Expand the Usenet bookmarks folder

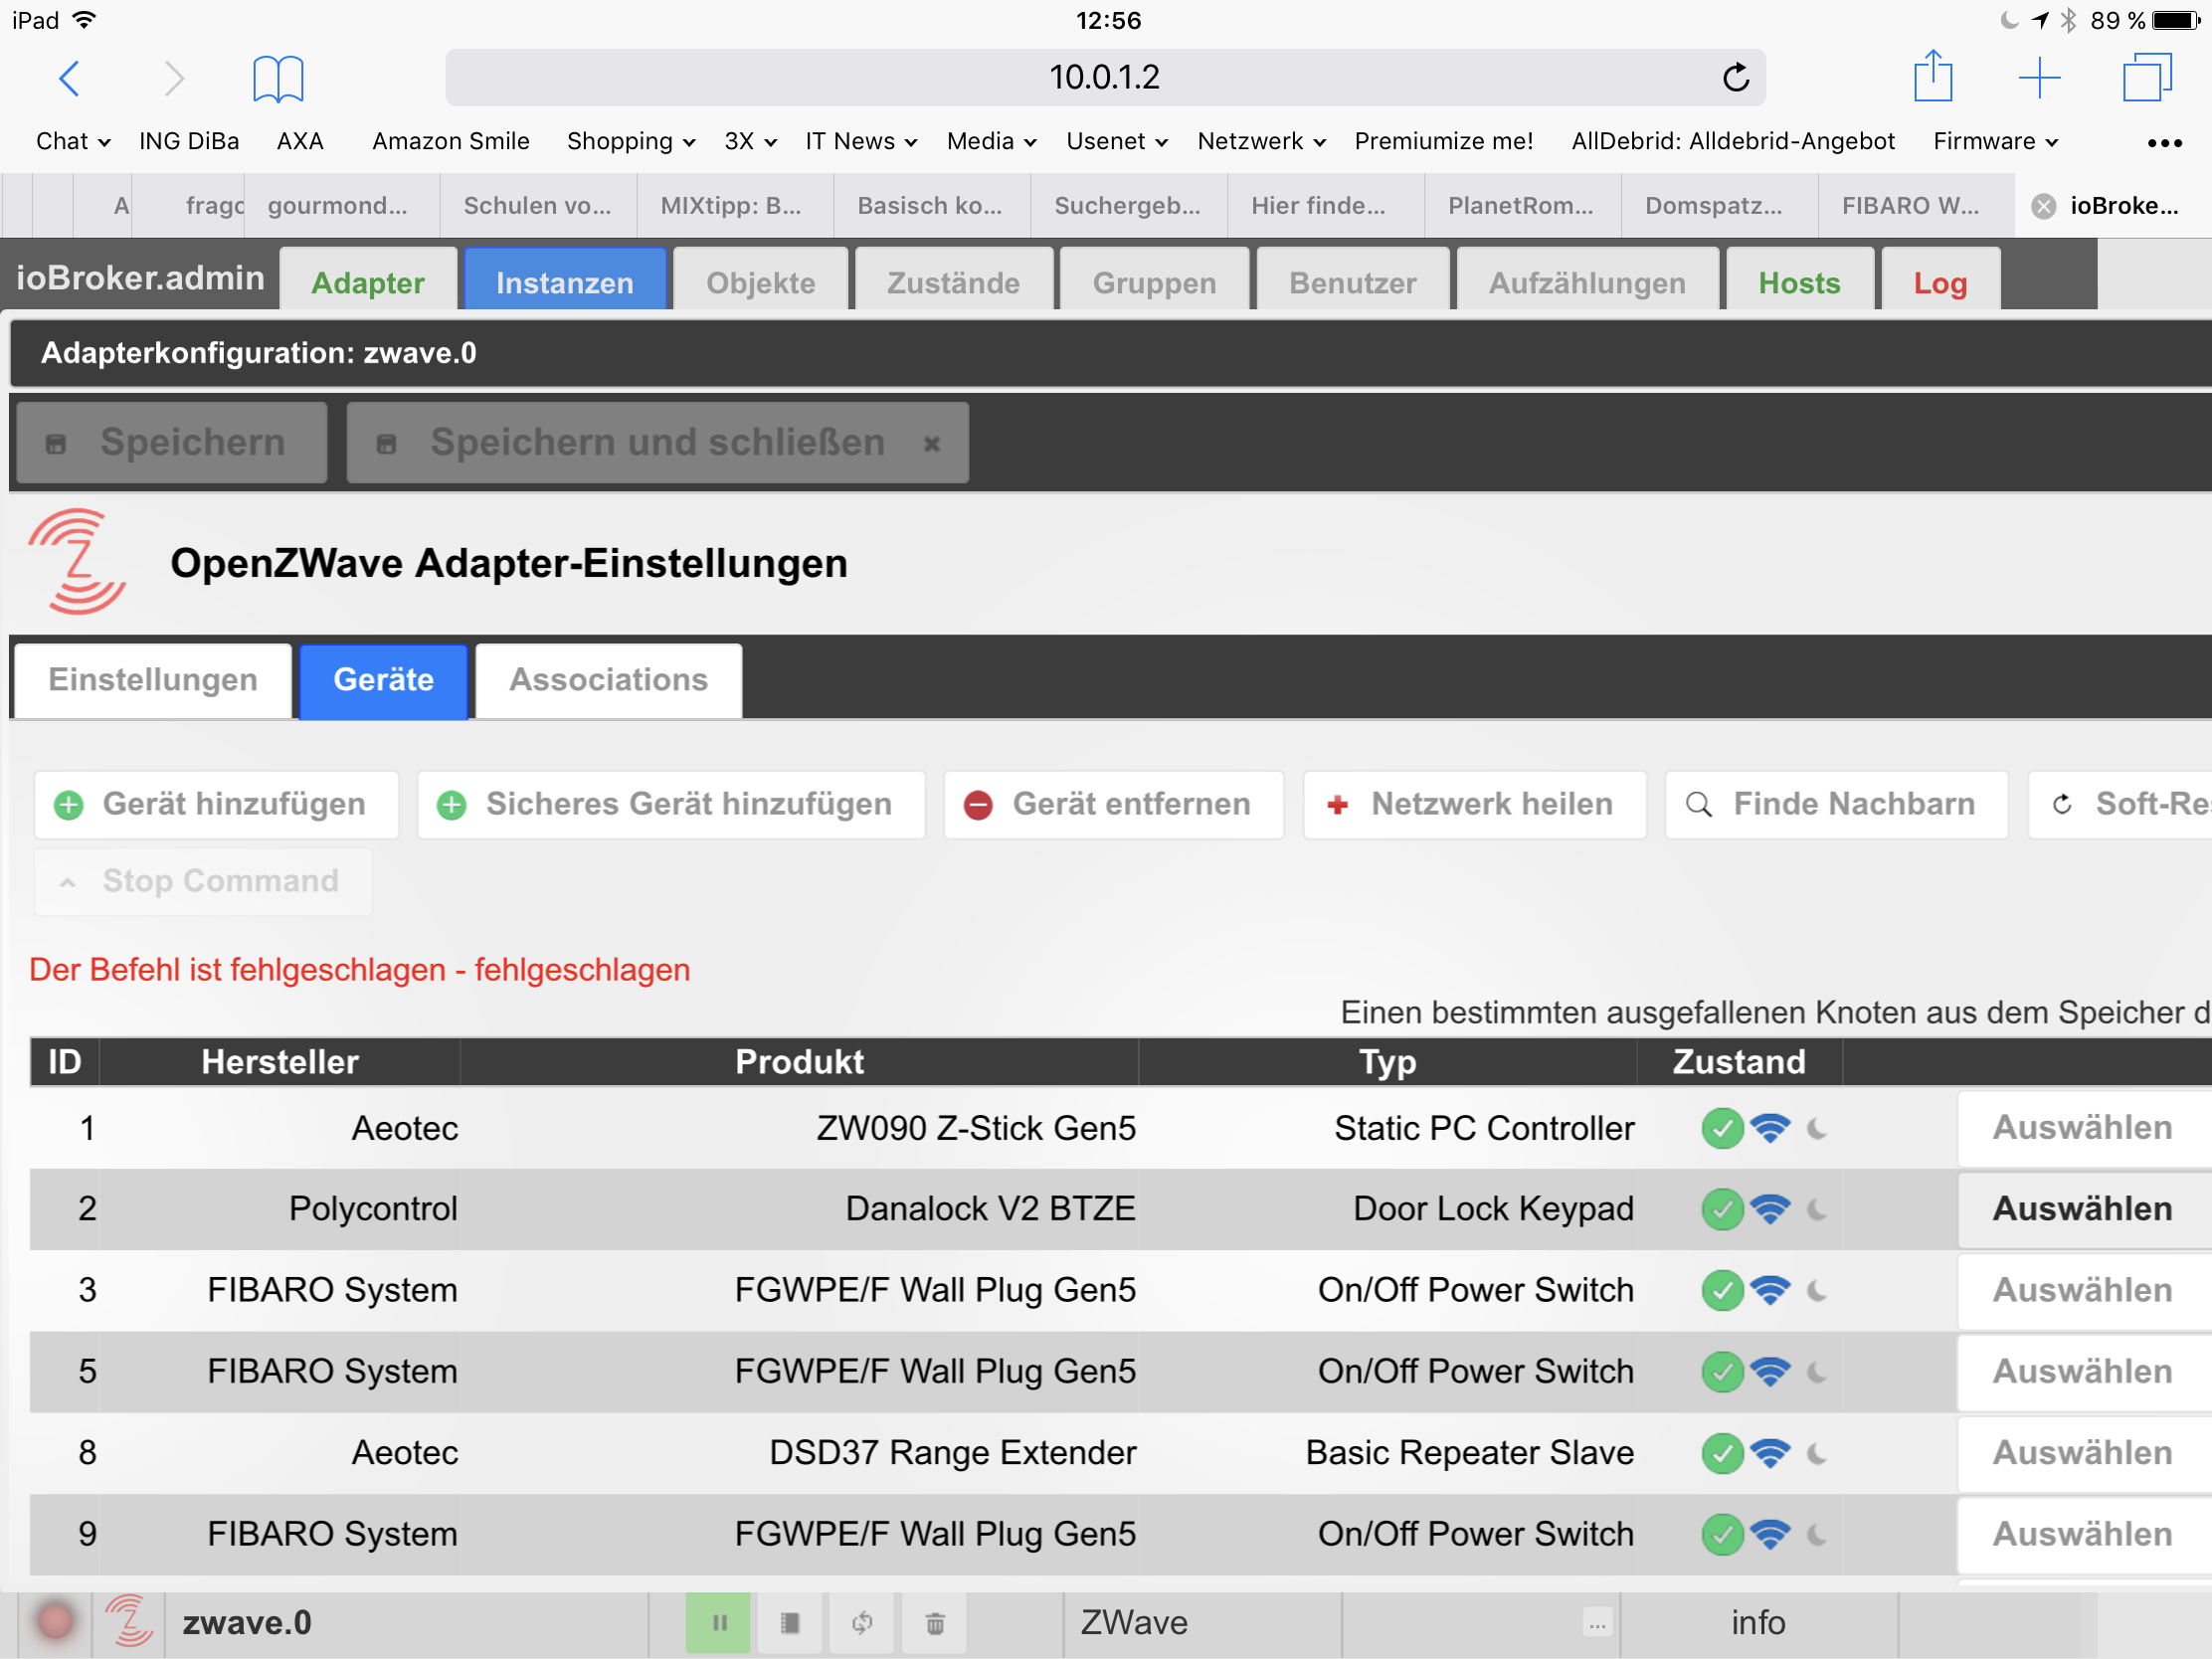click(x=1116, y=141)
